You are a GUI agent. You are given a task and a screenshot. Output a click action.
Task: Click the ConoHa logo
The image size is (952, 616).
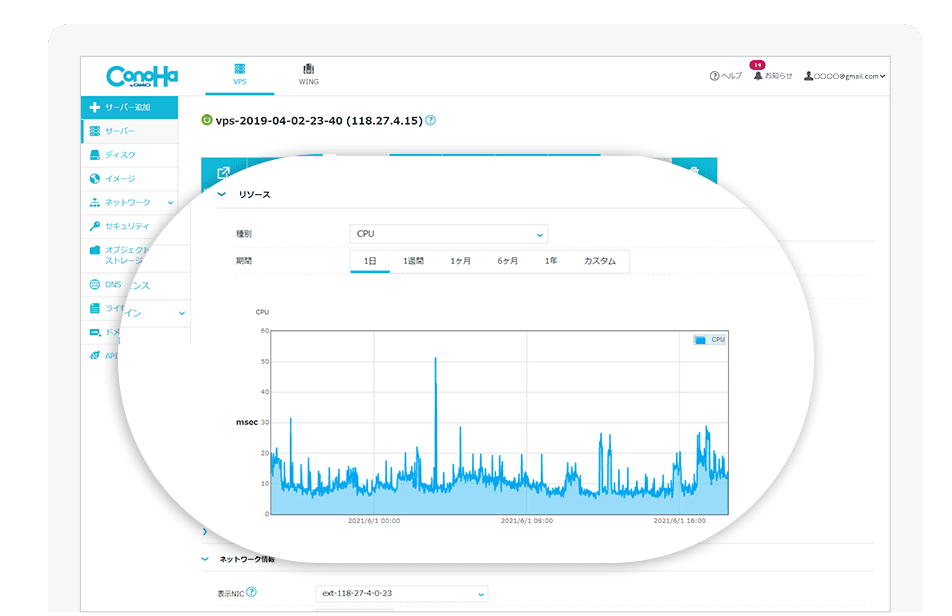[142, 76]
